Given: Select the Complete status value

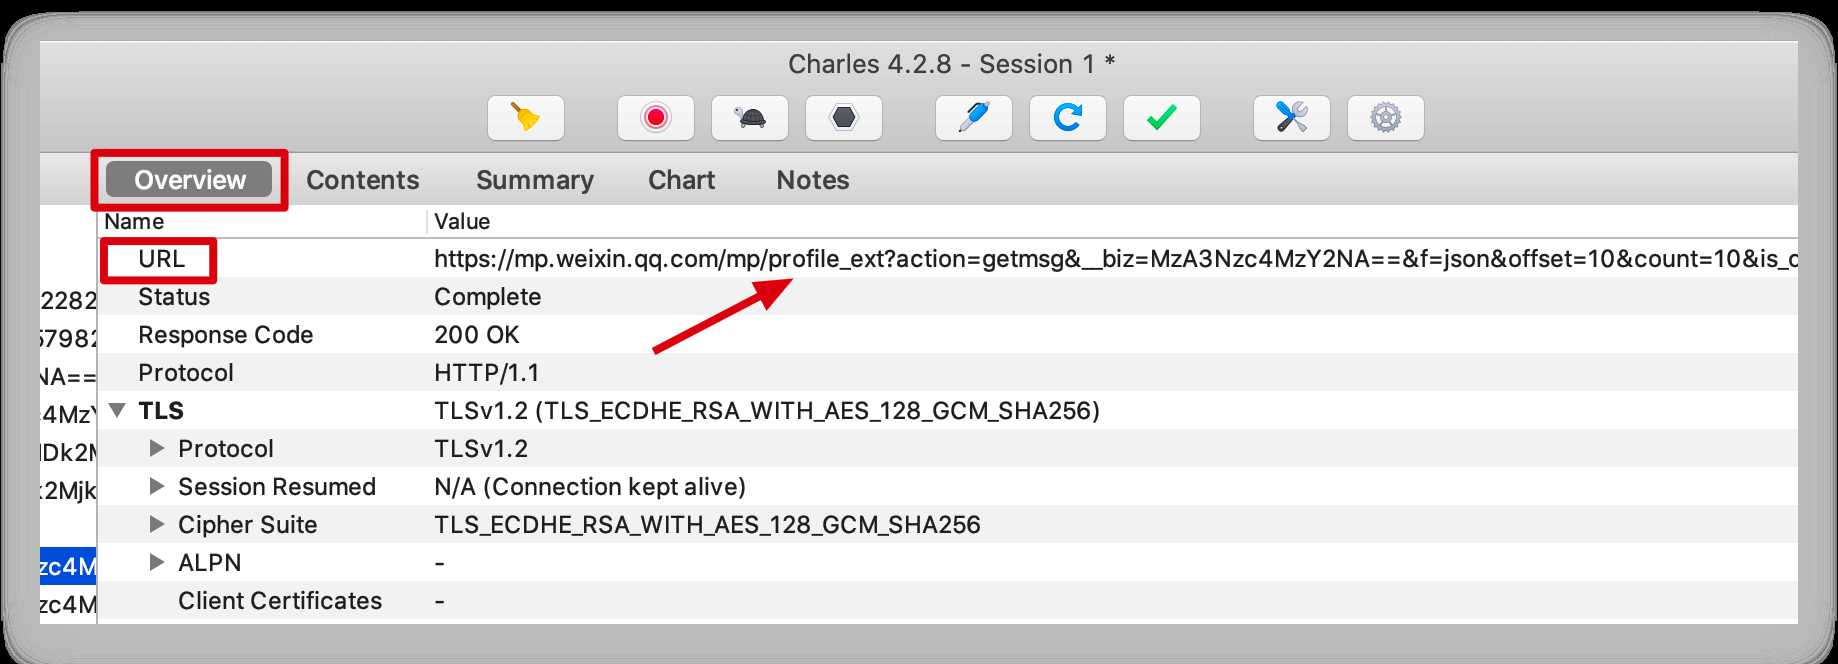Looking at the screenshot, I should pos(488,297).
